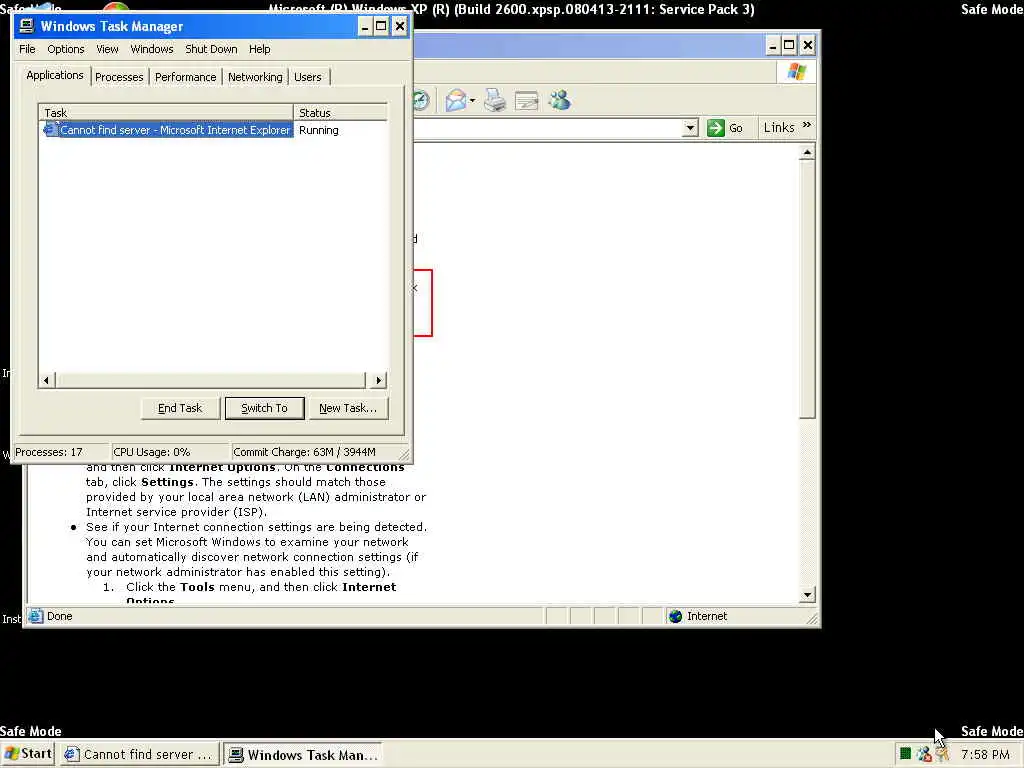Open the File menu in Task Manager
The image size is (1024, 768).
[x=27, y=49]
